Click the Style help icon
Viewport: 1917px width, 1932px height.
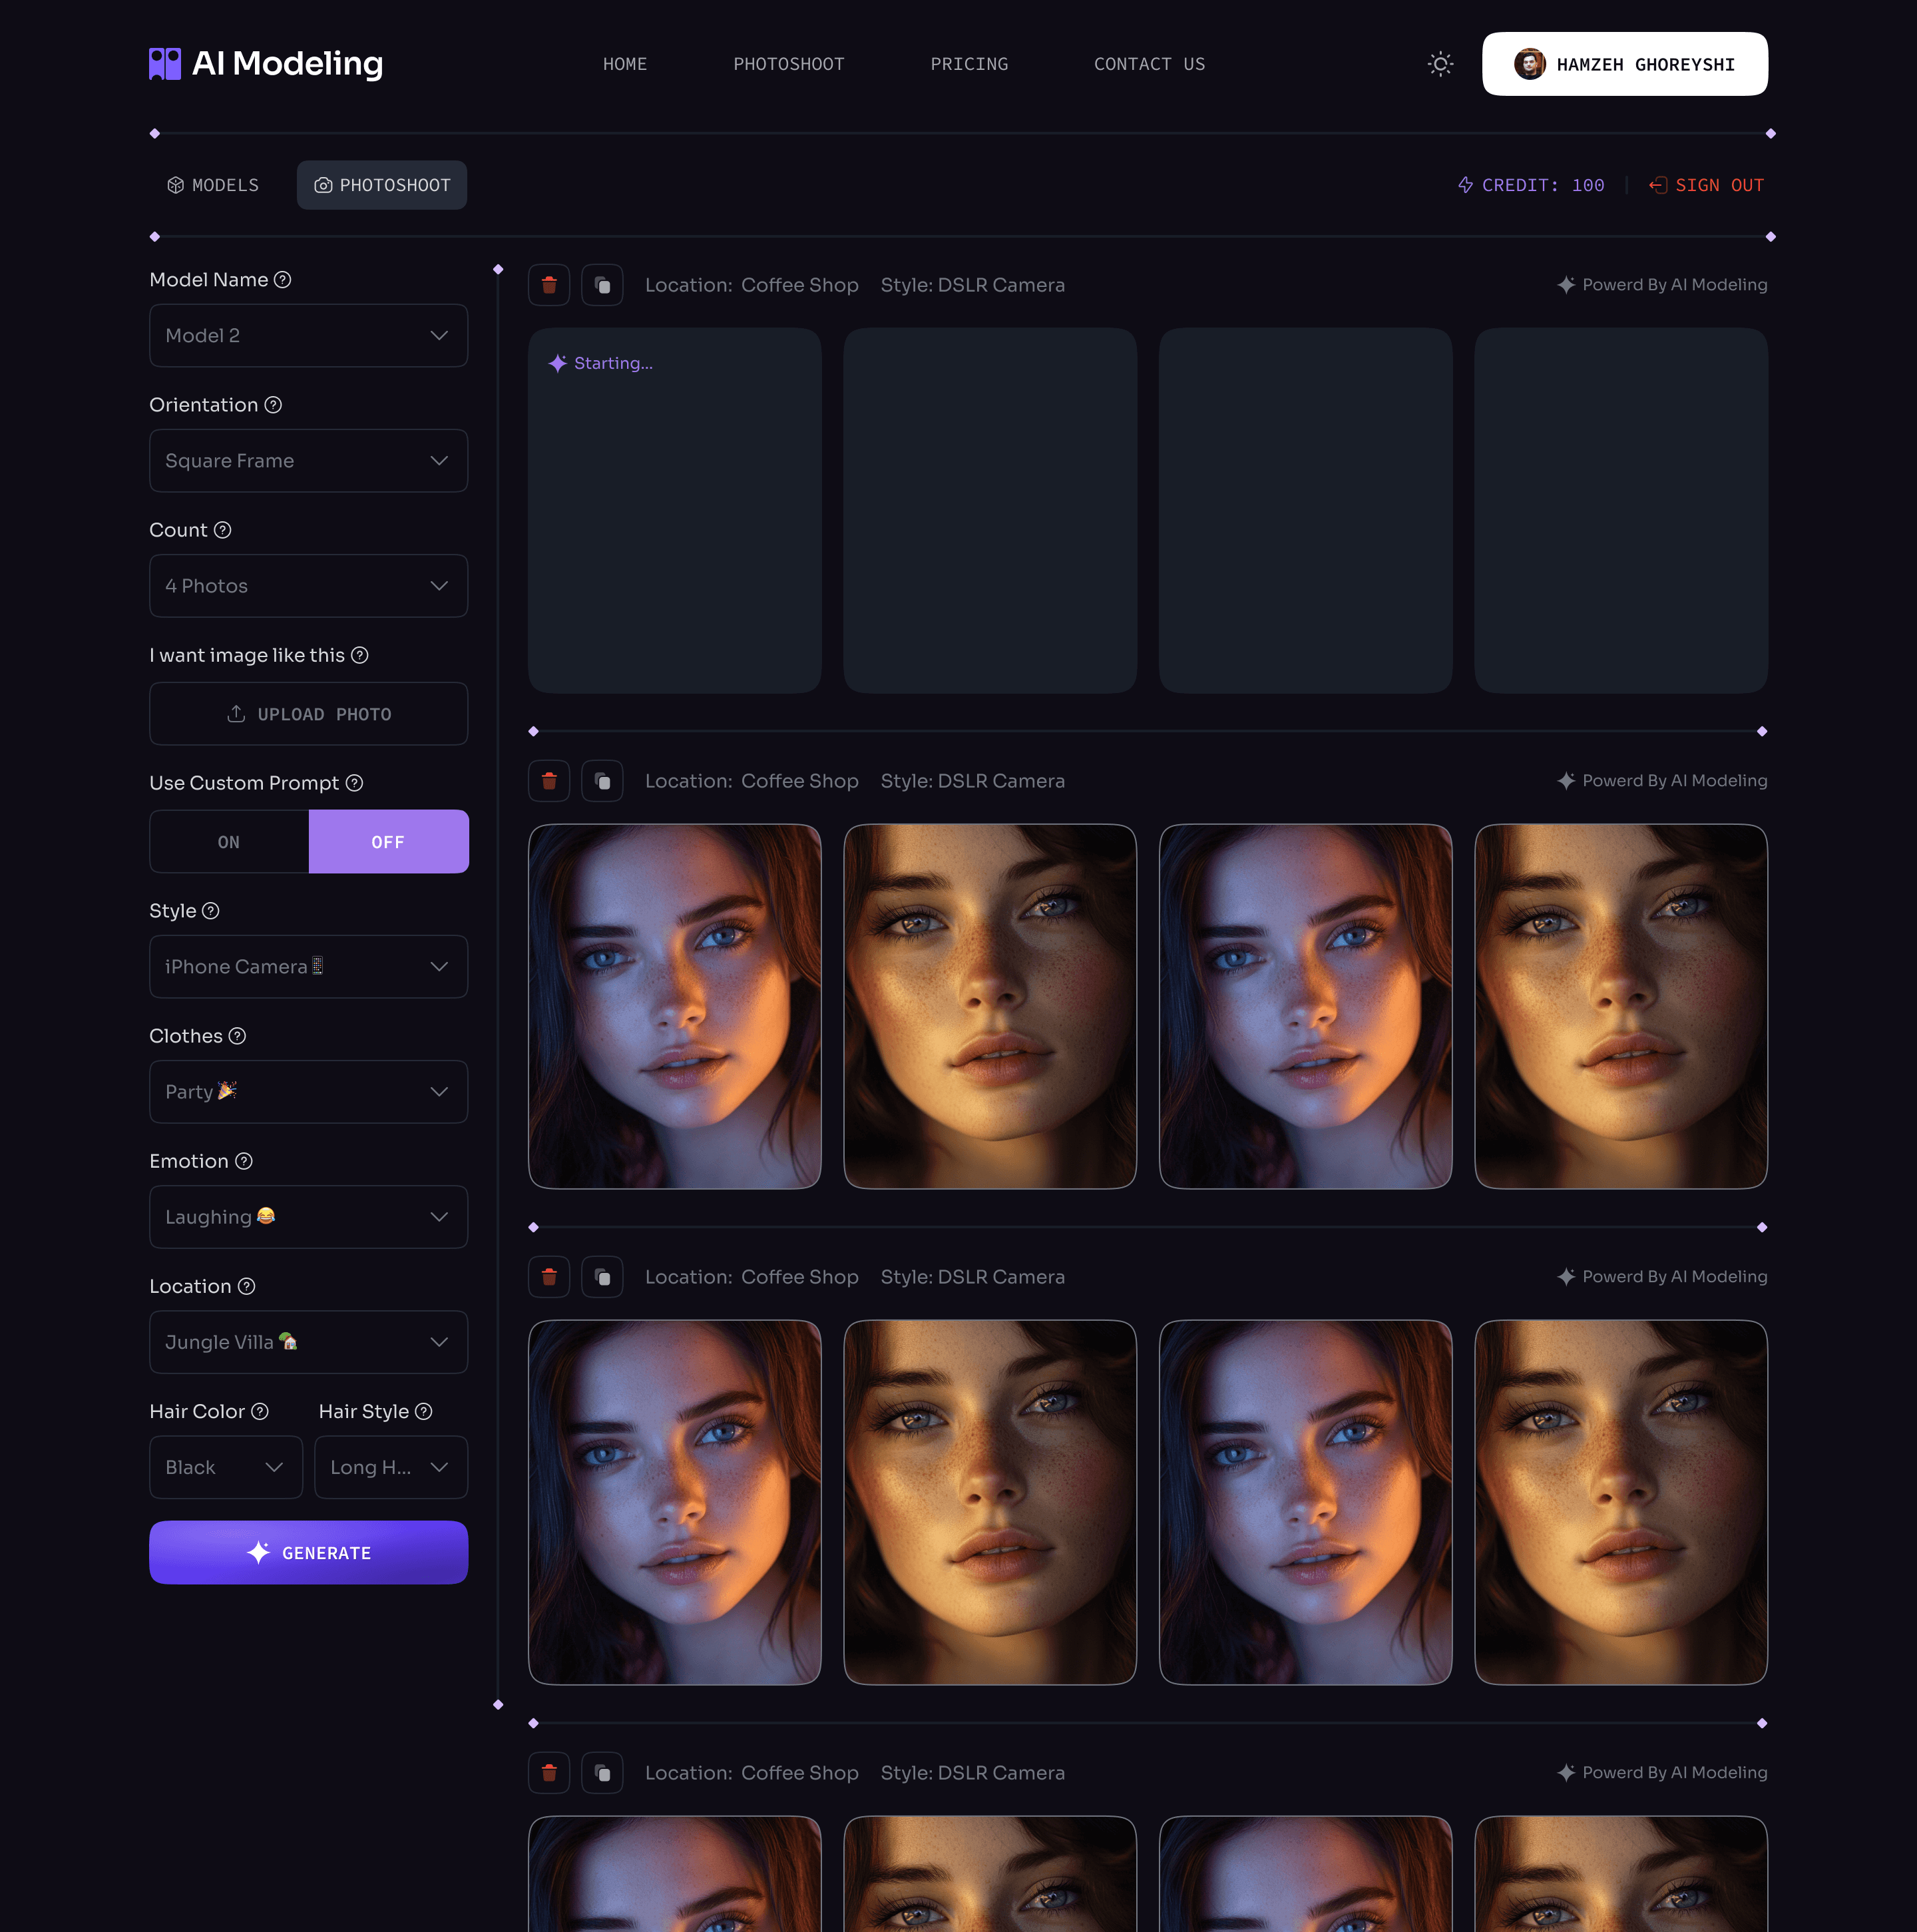point(211,911)
